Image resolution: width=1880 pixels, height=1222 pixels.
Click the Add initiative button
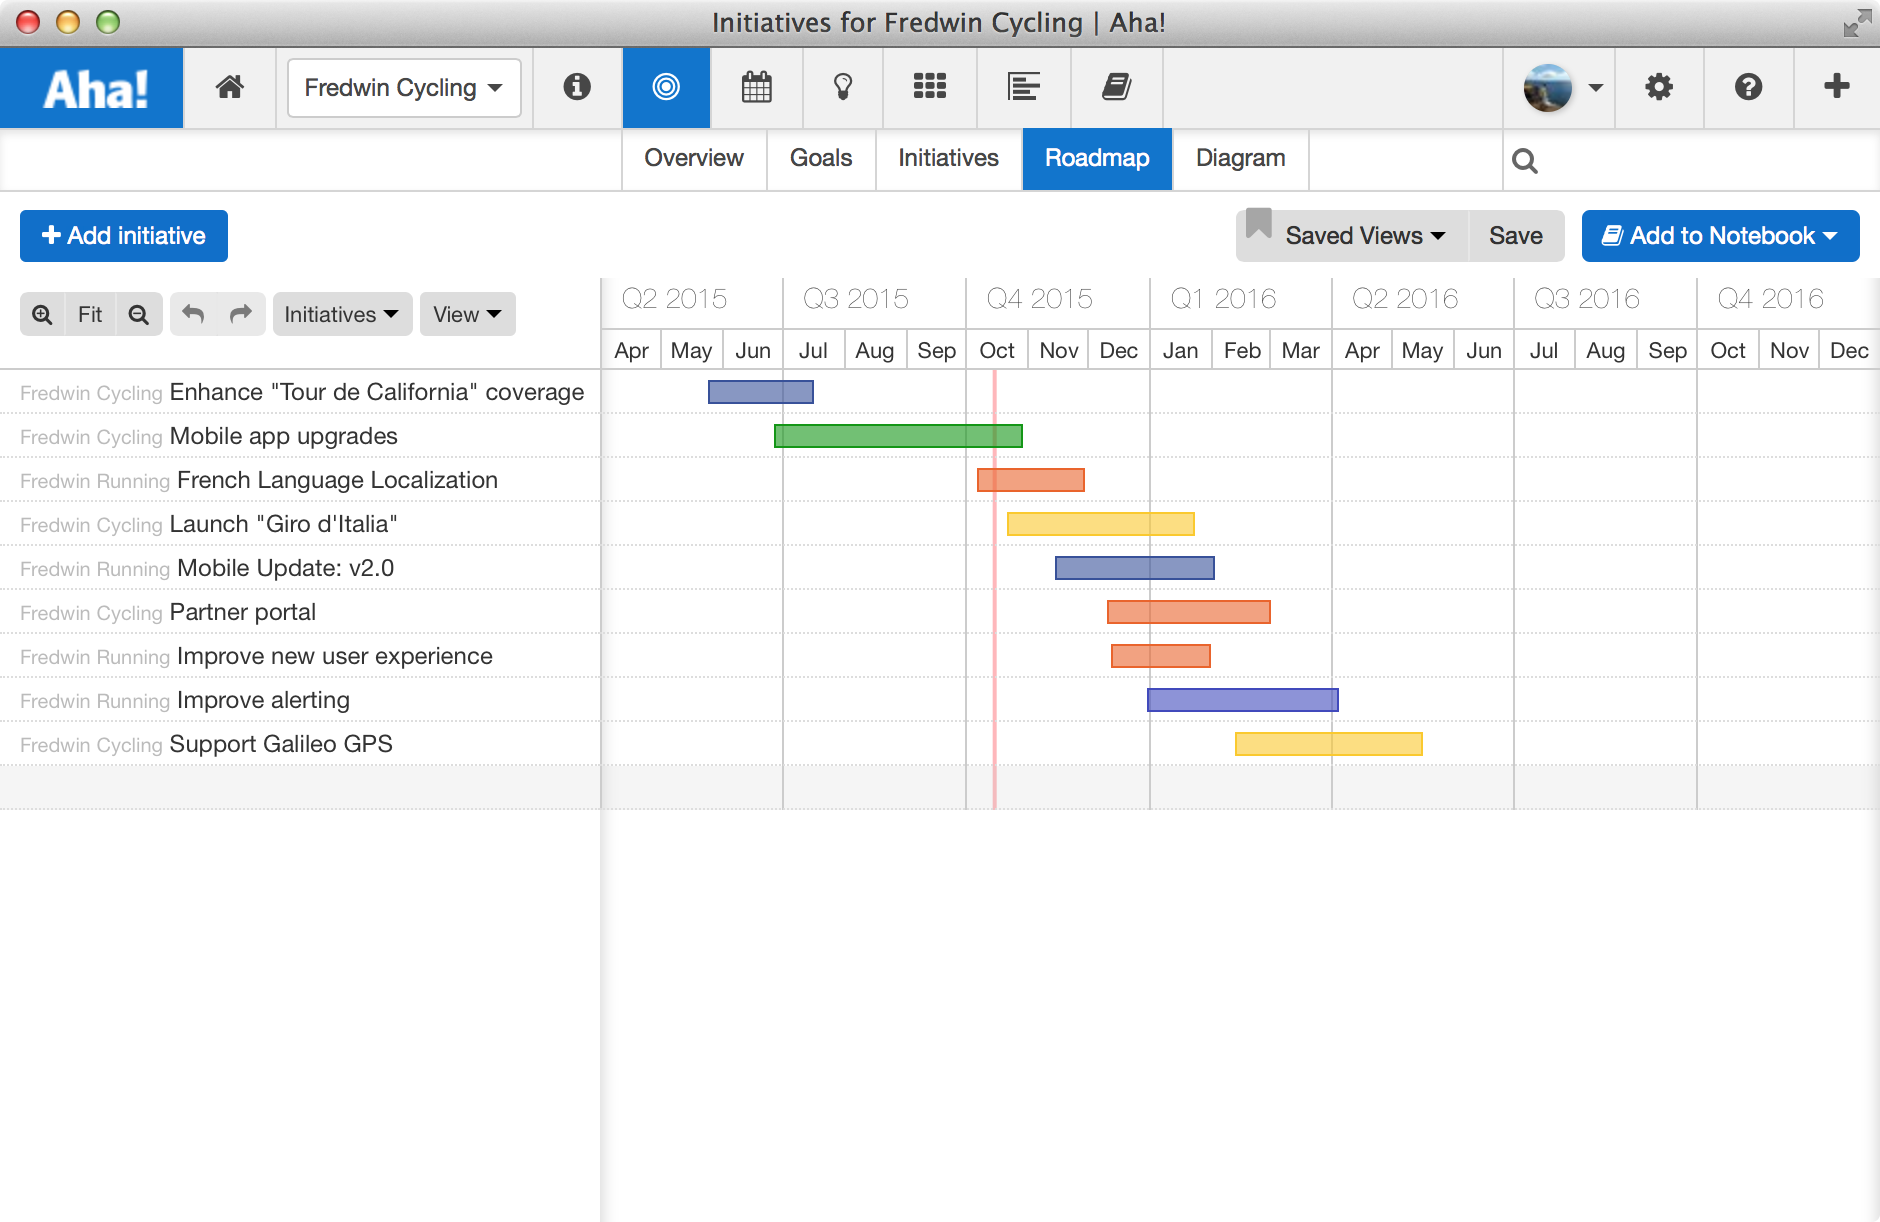tap(124, 236)
